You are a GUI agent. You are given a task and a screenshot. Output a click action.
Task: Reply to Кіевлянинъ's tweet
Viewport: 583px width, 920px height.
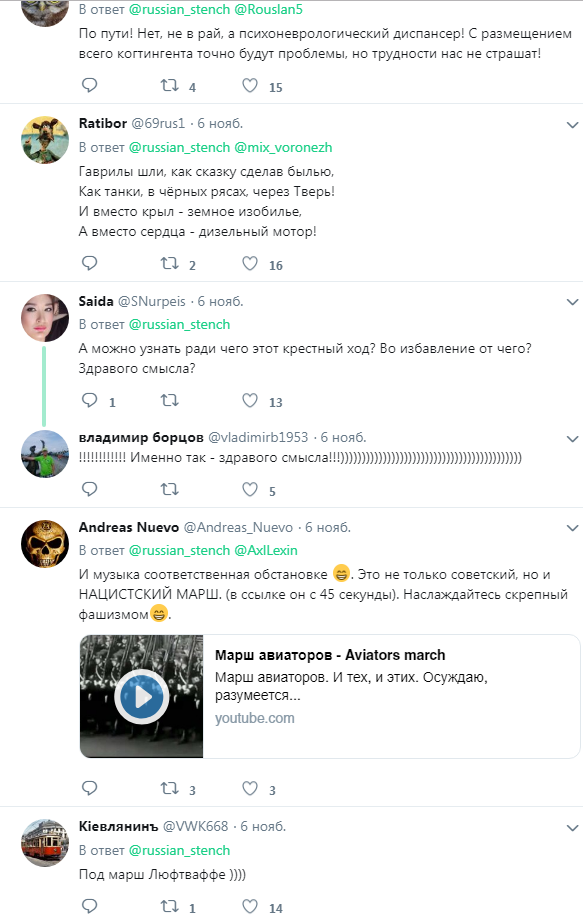click(x=89, y=906)
